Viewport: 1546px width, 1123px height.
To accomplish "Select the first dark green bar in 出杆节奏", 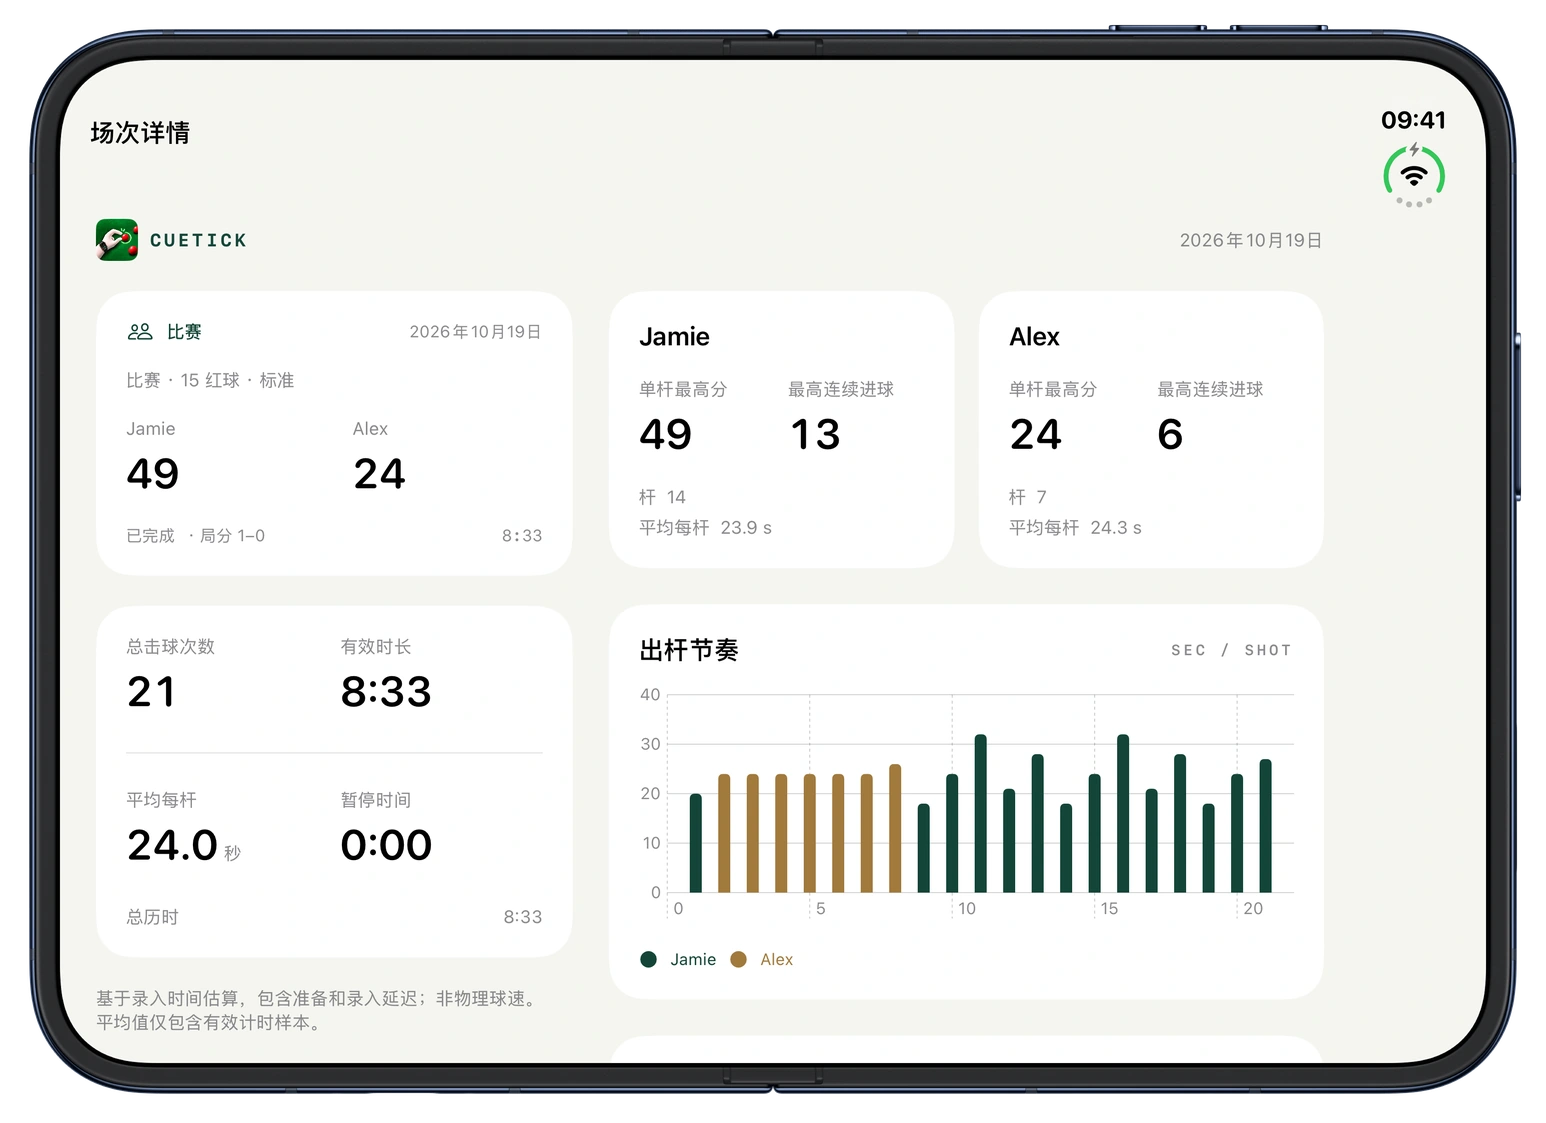I will 696,843.
